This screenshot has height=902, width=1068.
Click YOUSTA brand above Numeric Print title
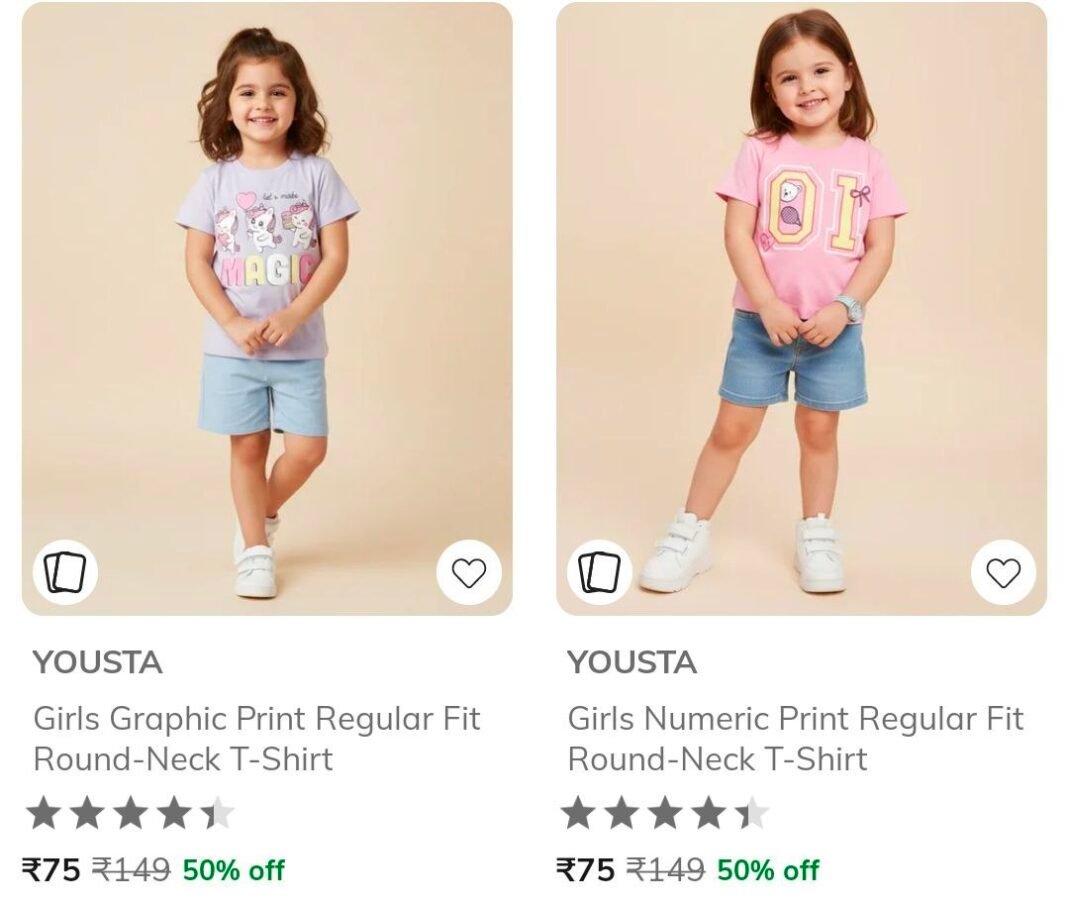point(632,662)
